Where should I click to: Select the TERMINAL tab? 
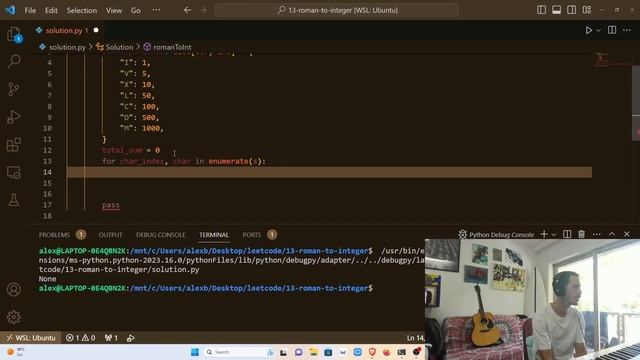tap(214, 235)
